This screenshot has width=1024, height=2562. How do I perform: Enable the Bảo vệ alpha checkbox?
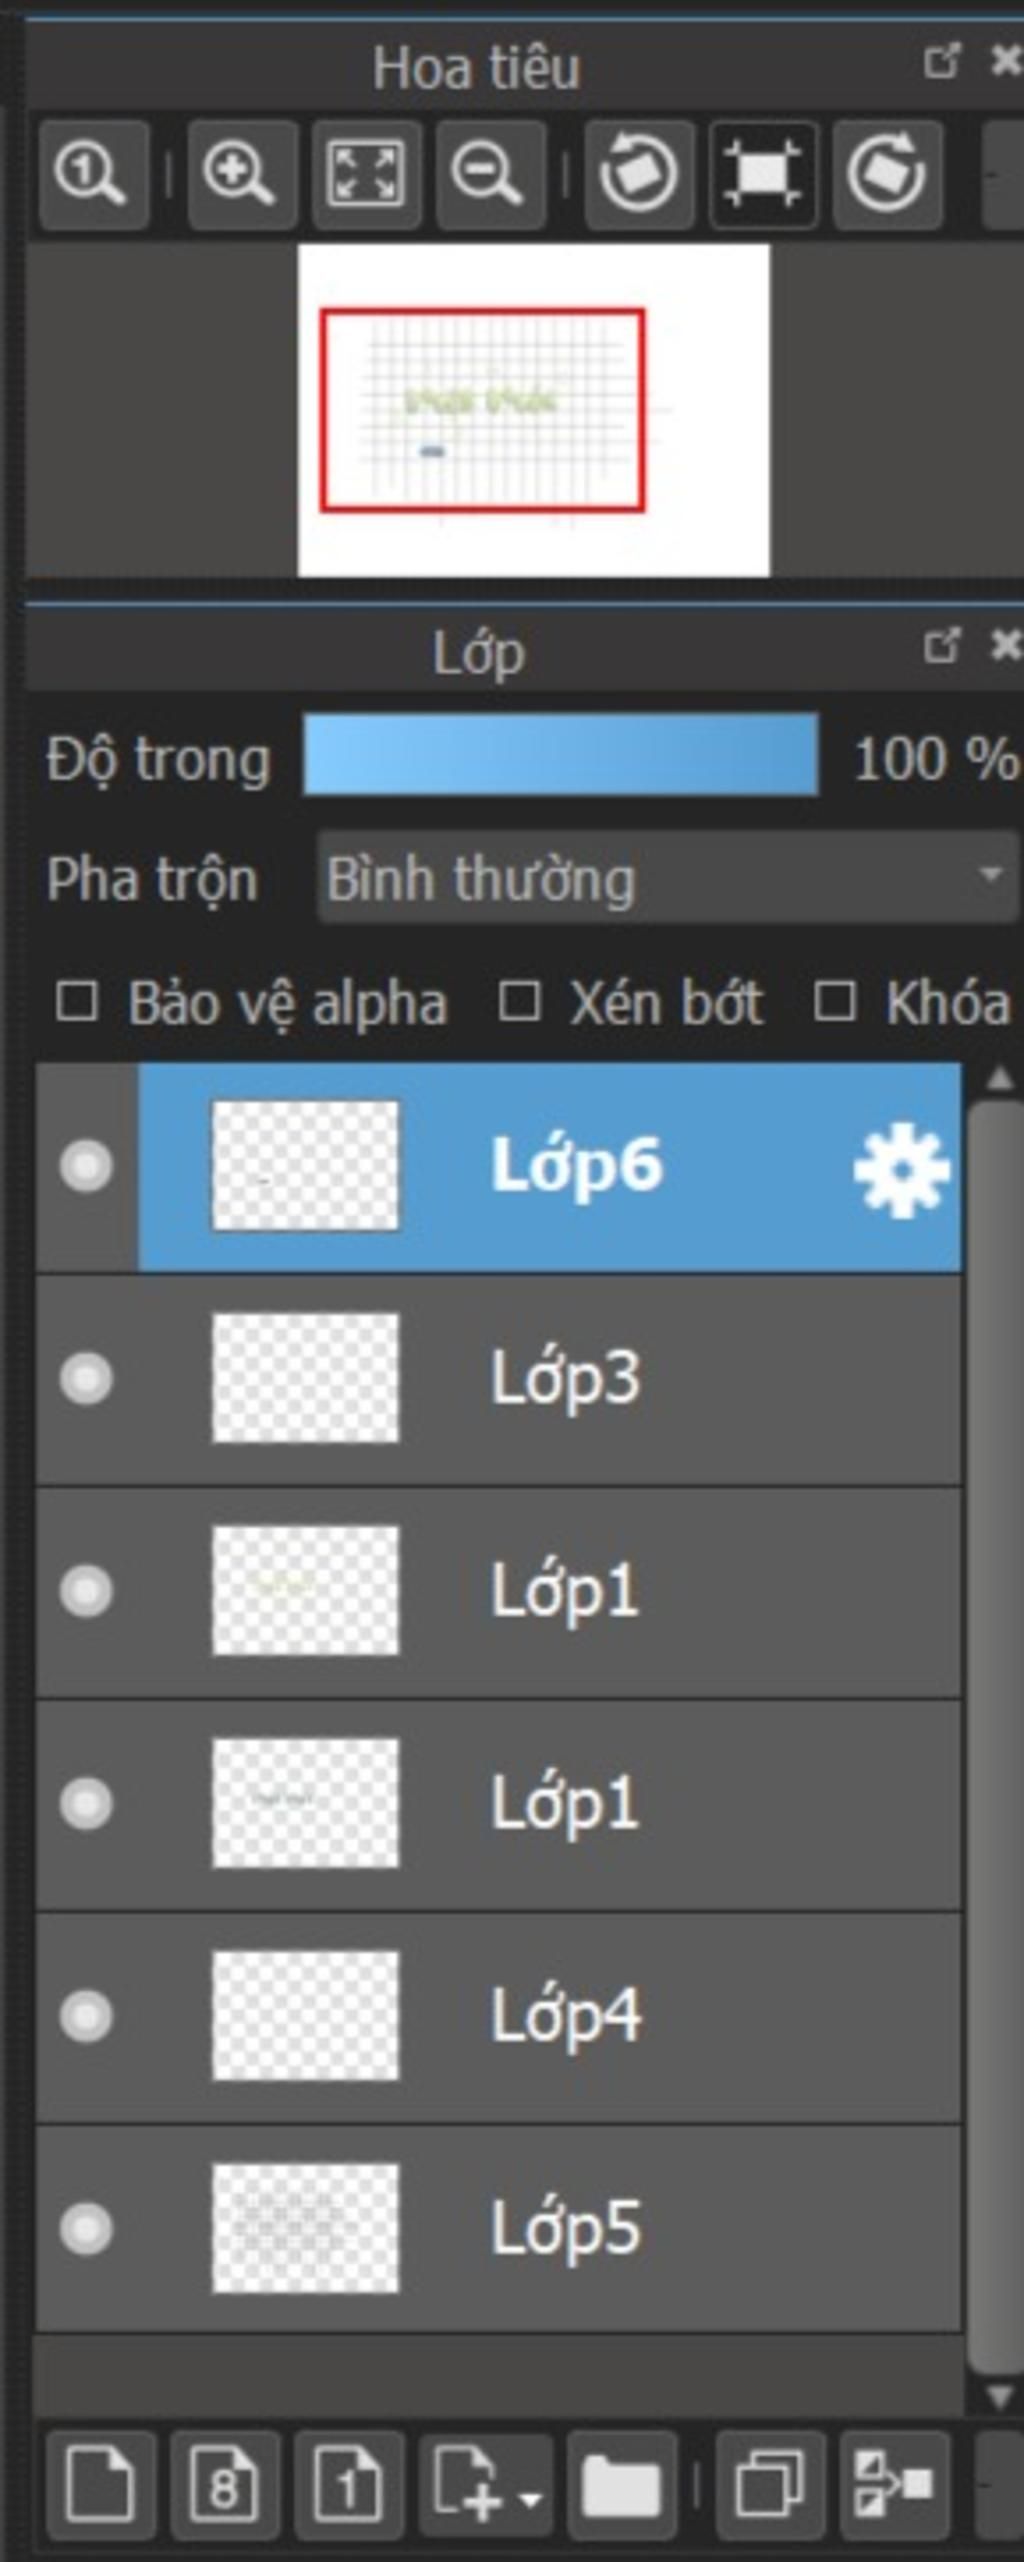(x=77, y=1002)
